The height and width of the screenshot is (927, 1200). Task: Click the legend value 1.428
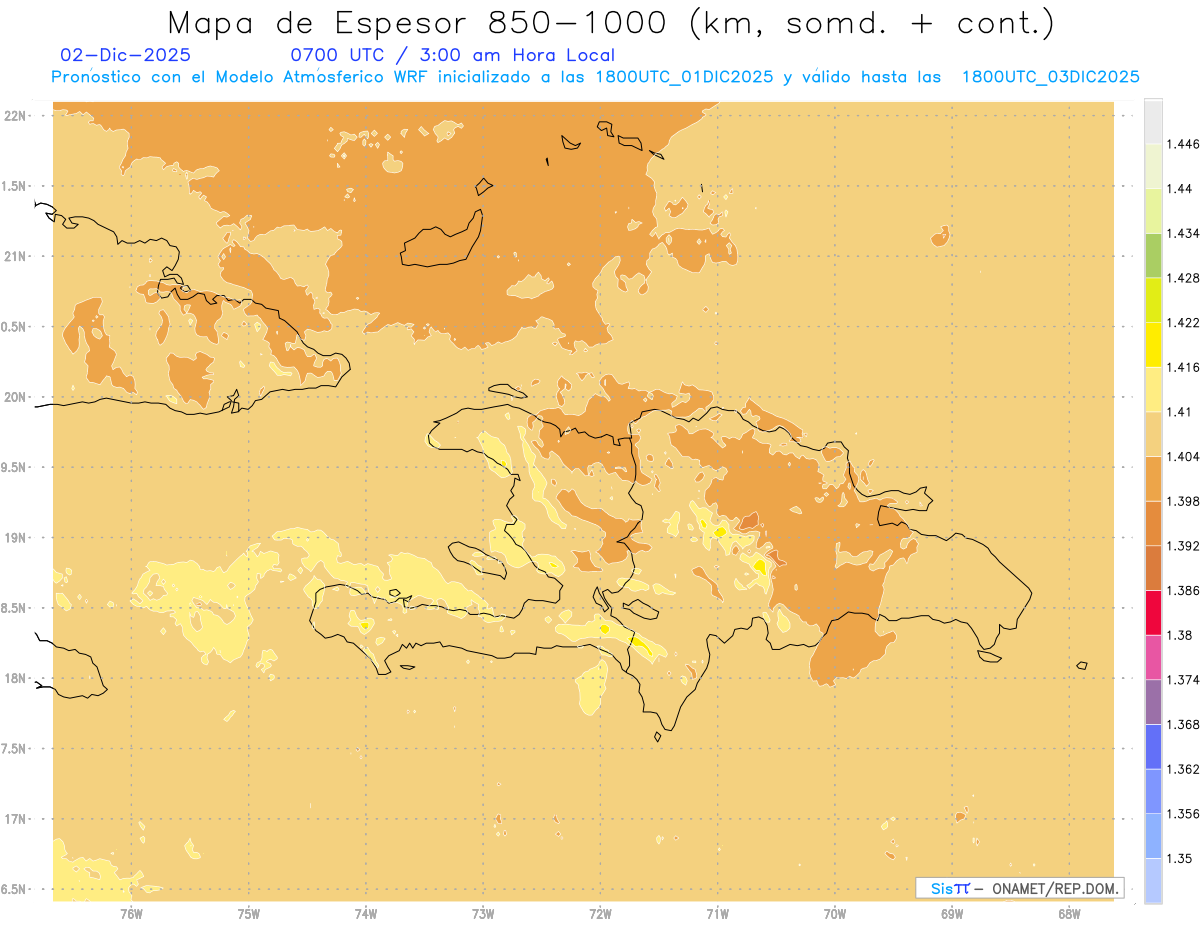tap(1183, 278)
